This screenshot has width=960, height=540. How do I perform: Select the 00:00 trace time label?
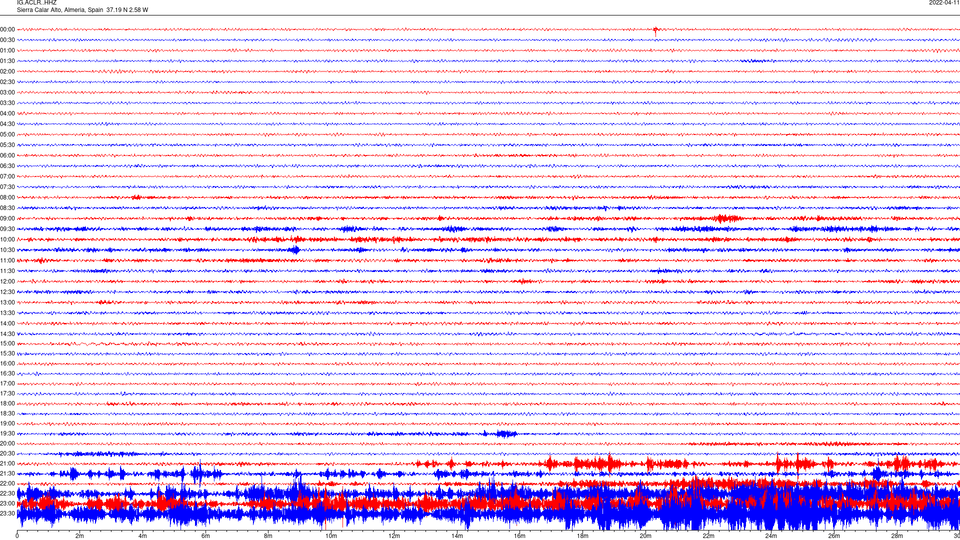coord(7,29)
